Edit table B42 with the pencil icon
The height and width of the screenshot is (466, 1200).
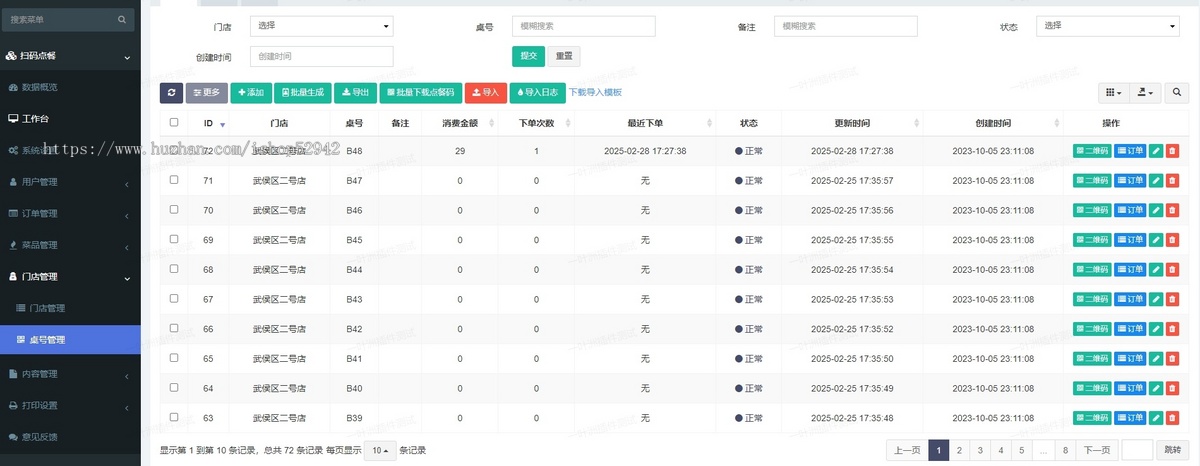[x=1157, y=329]
